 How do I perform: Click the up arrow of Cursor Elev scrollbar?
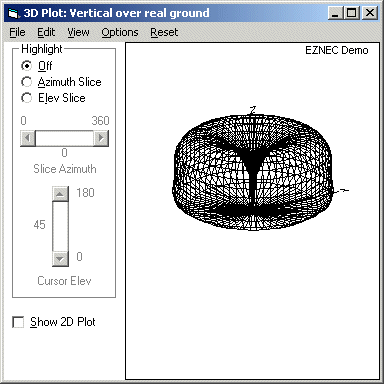[60, 194]
